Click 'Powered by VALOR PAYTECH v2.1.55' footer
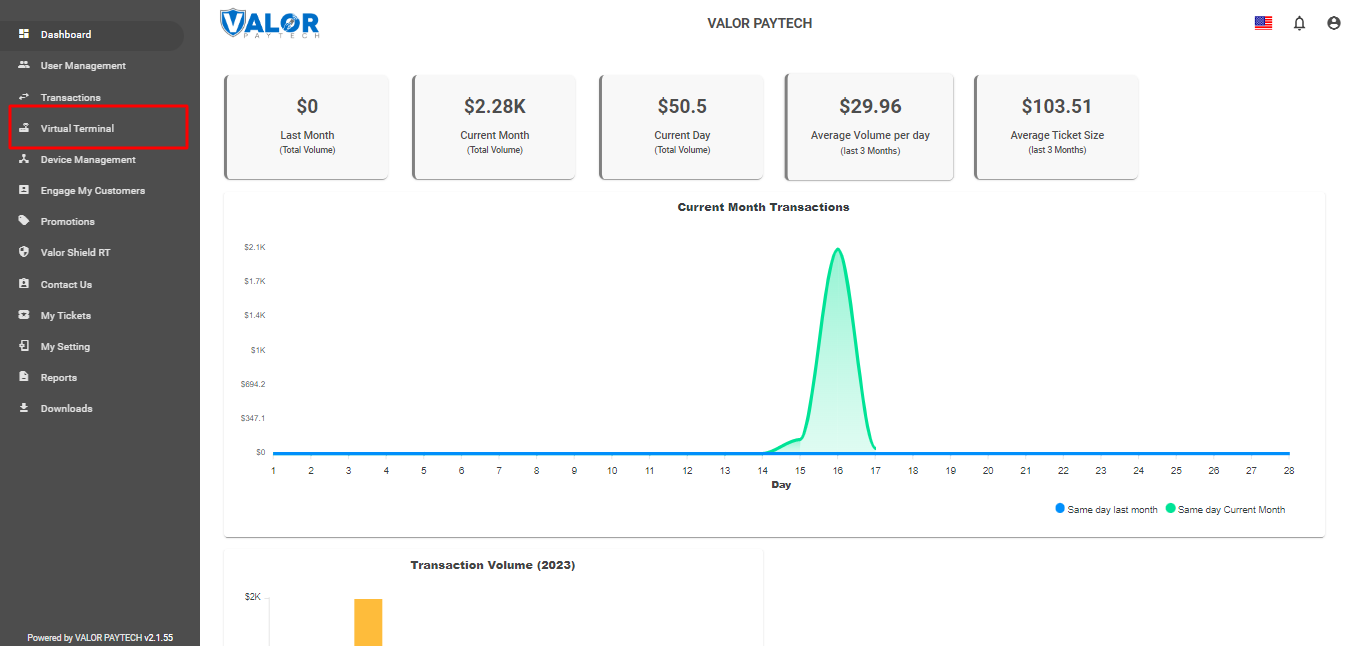Image resolution: width=1348 pixels, height=646 pixels. coord(100,637)
